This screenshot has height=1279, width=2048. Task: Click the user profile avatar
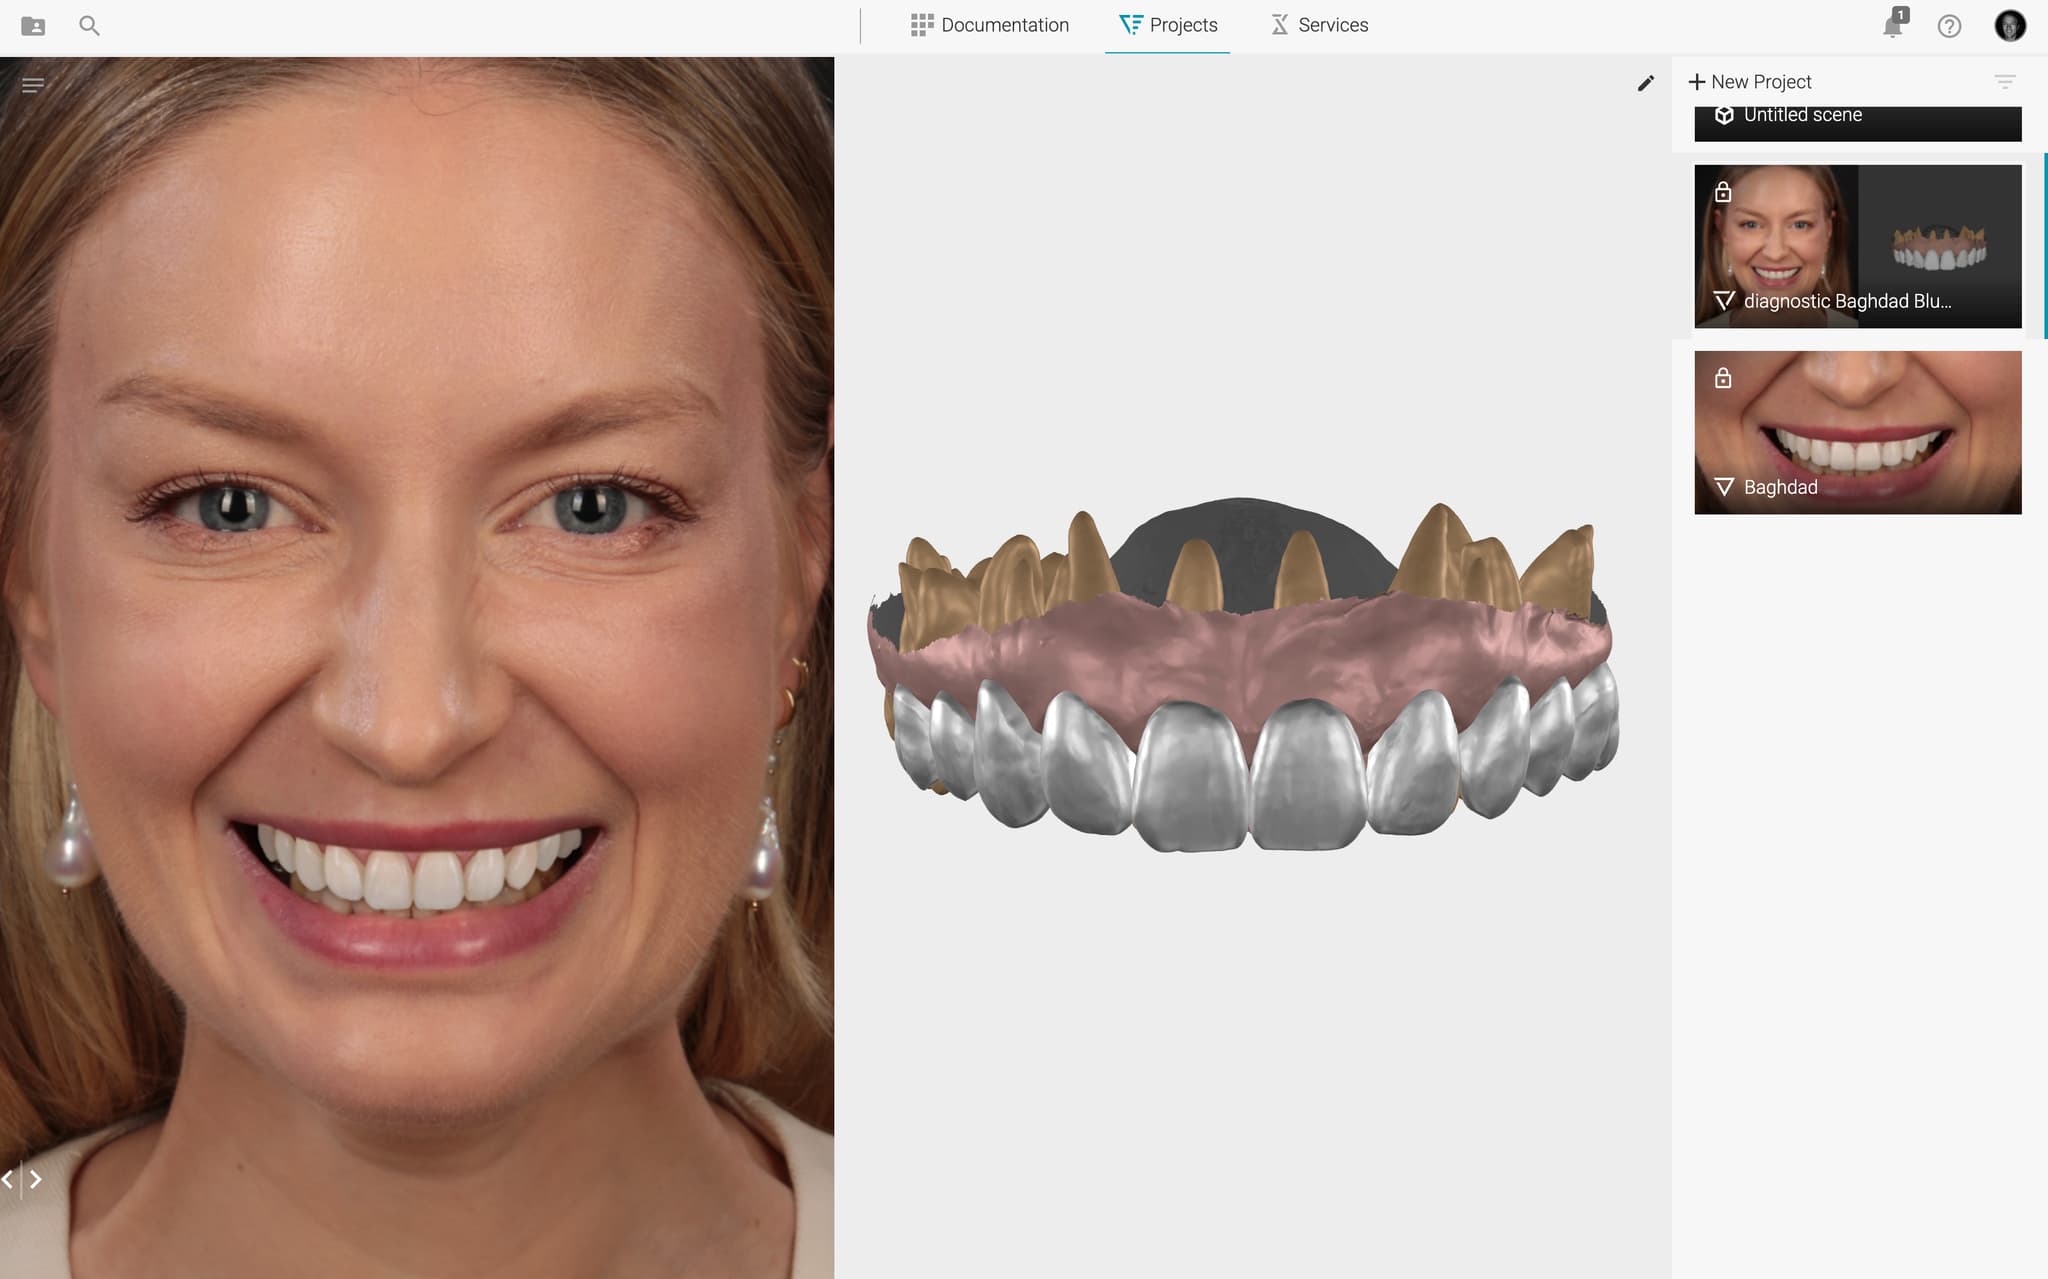tap(2010, 26)
